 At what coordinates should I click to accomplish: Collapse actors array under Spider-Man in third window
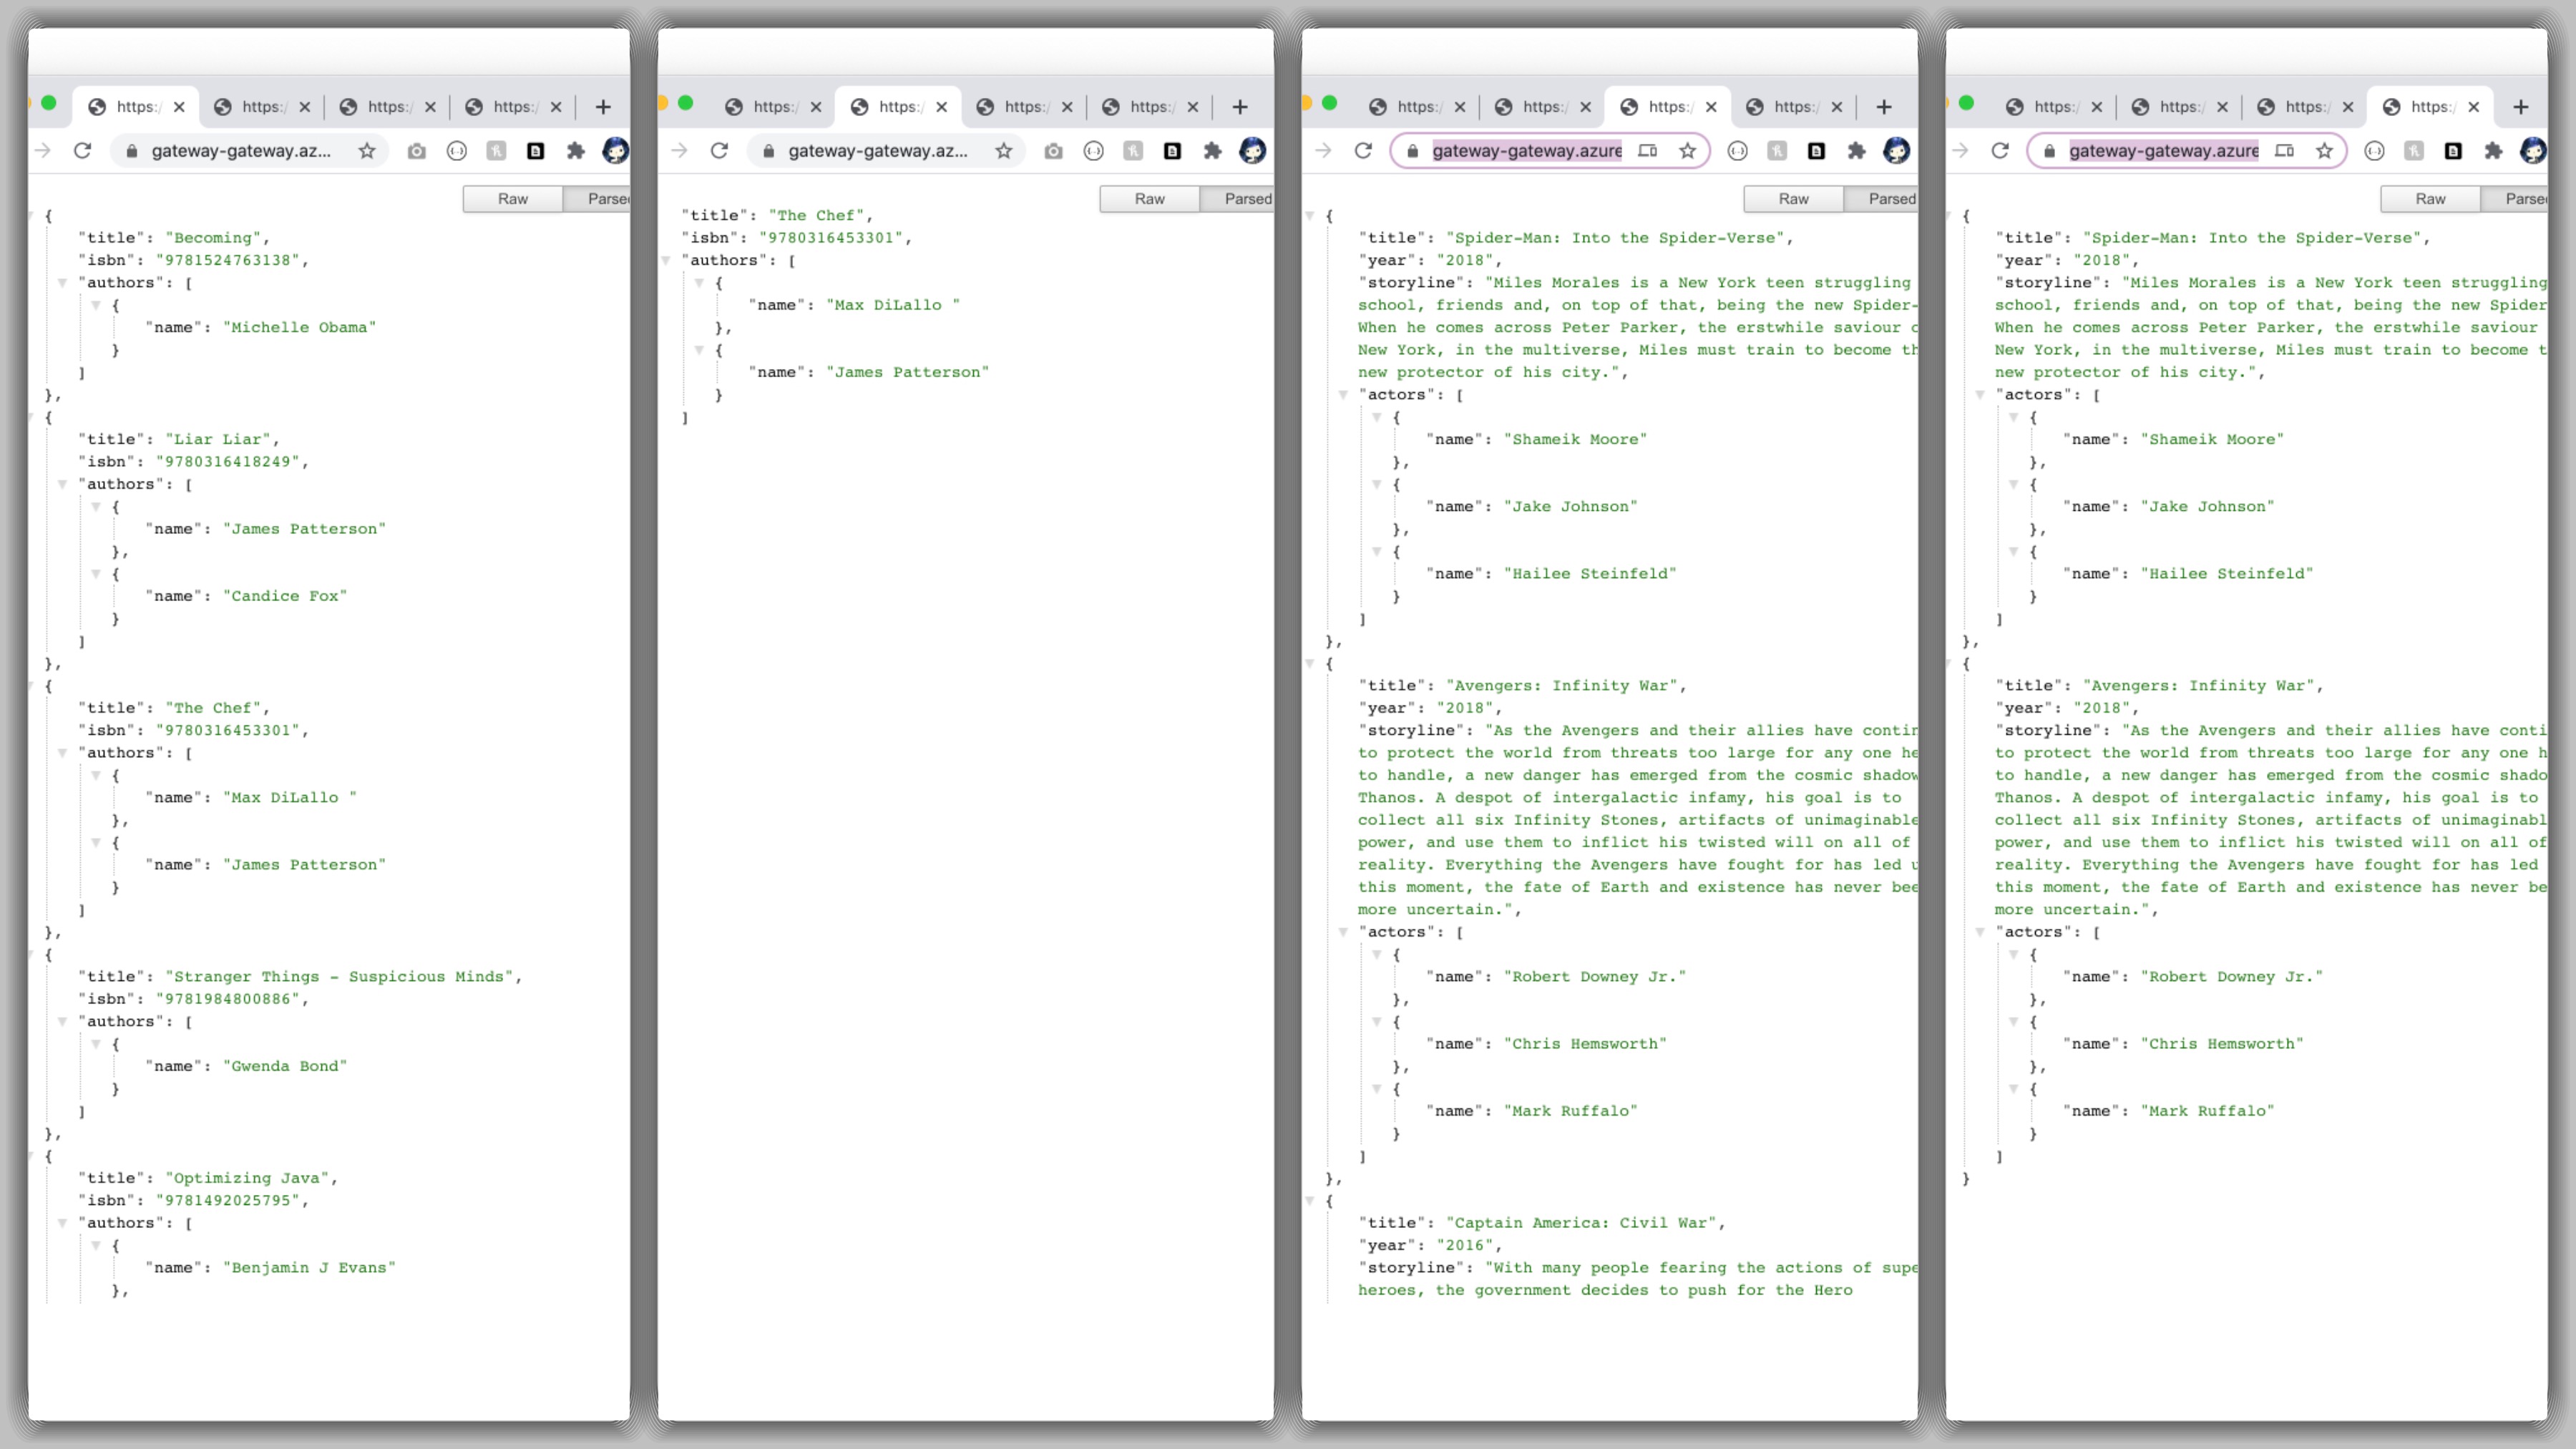click(1343, 395)
